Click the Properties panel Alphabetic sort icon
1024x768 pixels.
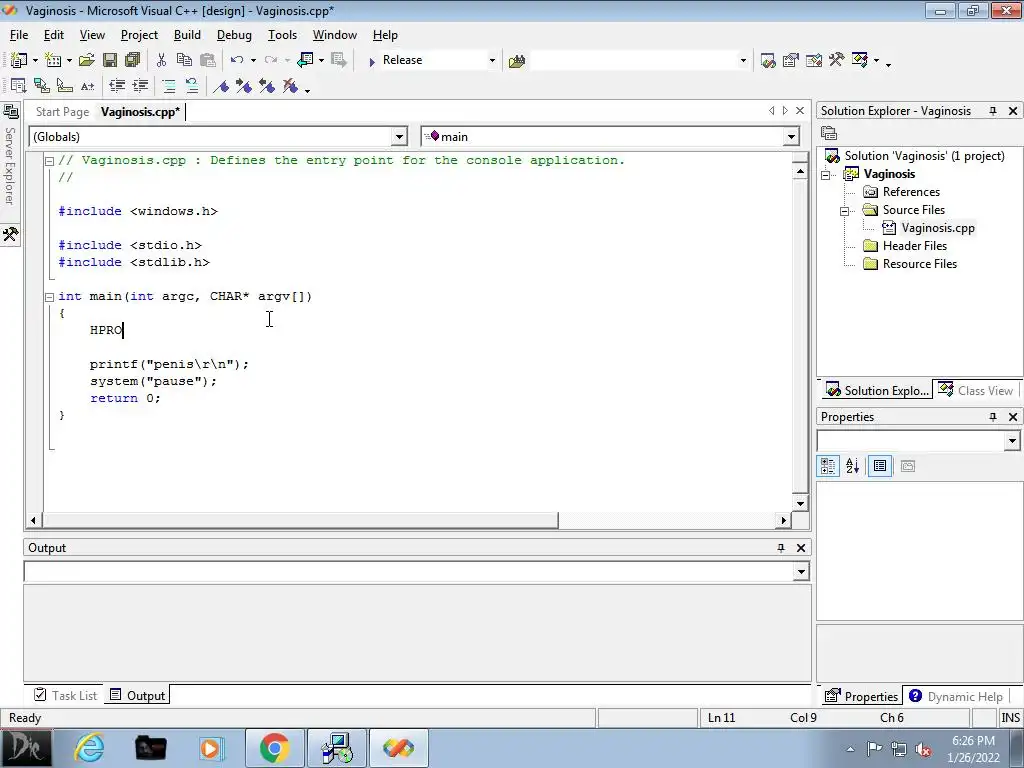tap(852, 466)
